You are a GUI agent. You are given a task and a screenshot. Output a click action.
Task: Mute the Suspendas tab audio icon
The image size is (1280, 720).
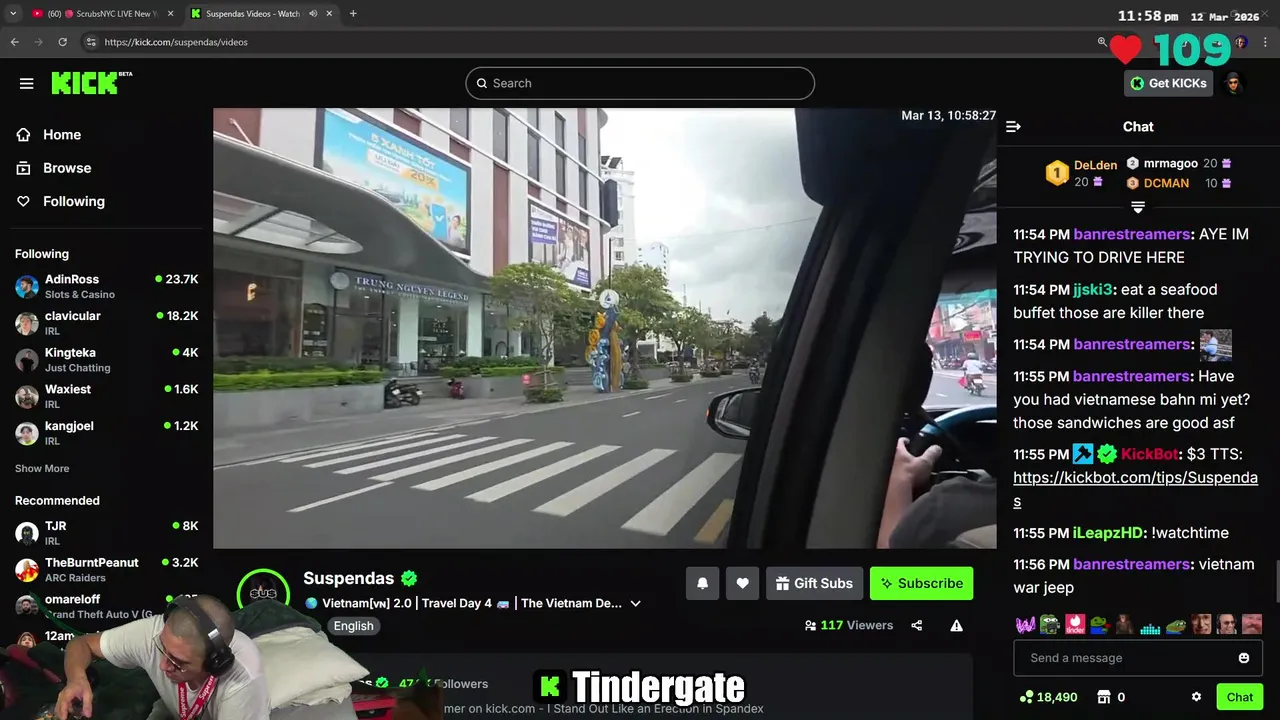click(x=313, y=14)
